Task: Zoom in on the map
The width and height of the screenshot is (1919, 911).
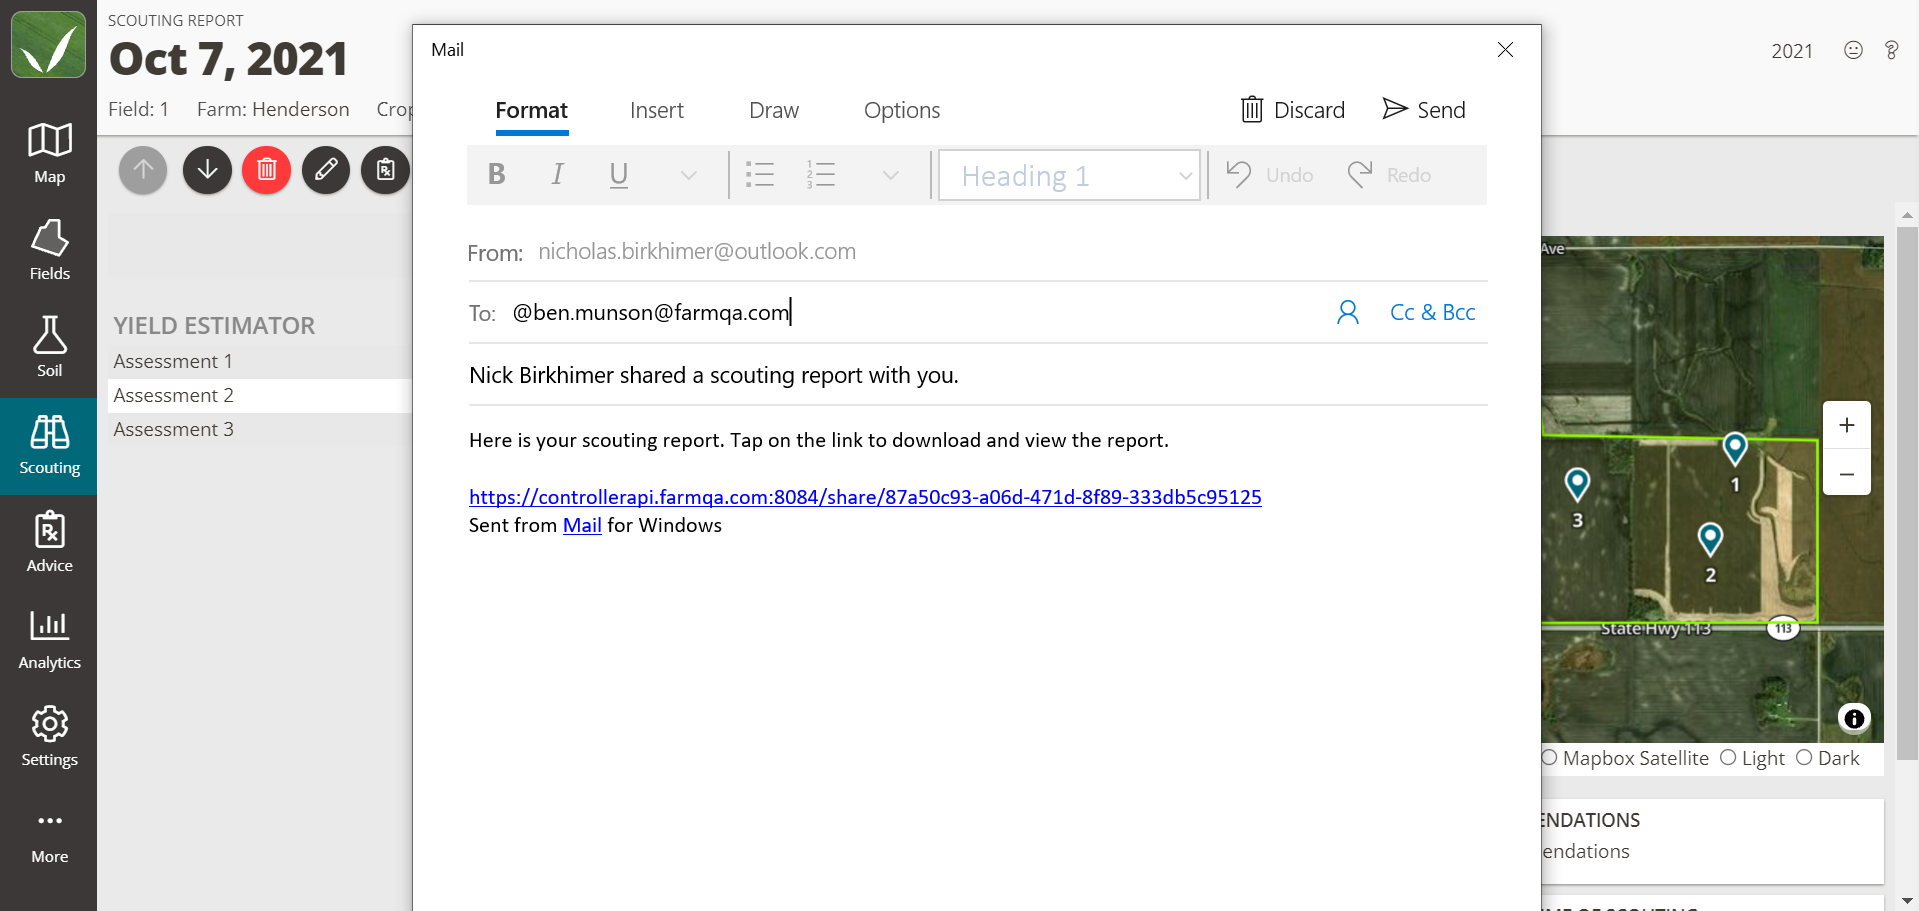Action: tap(1847, 425)
